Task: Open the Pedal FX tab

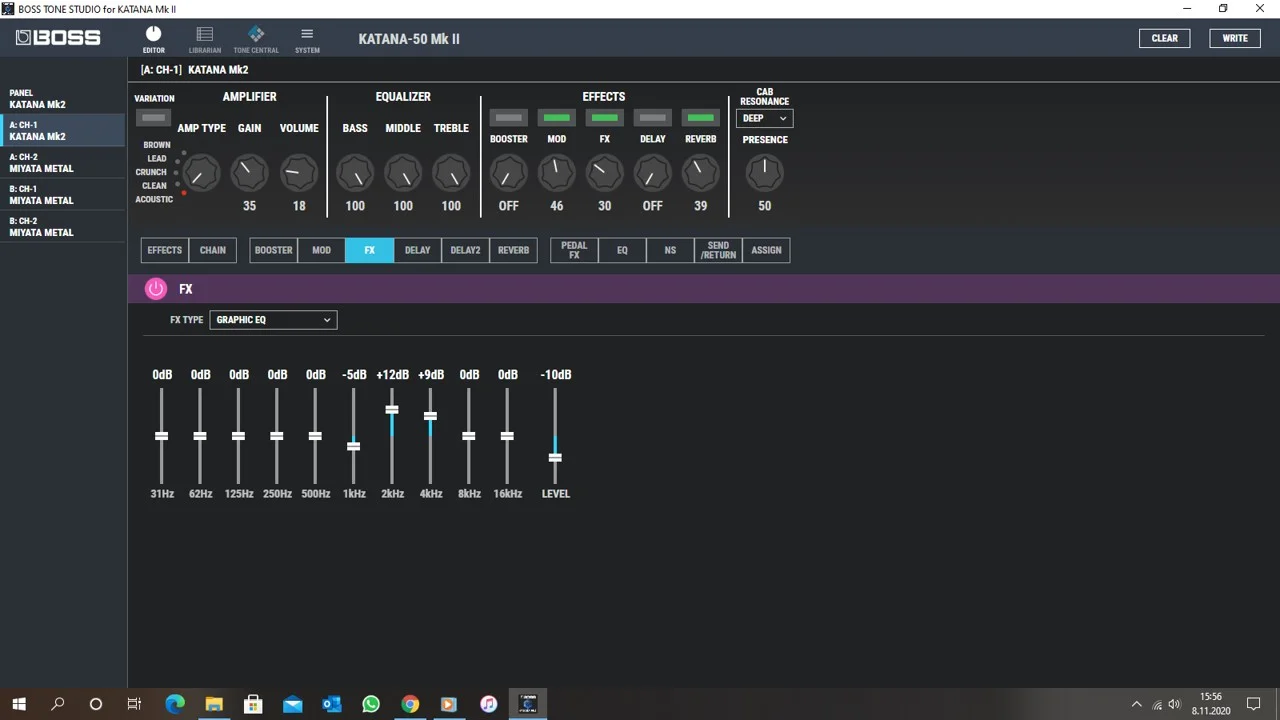Action: pos(574,250)
